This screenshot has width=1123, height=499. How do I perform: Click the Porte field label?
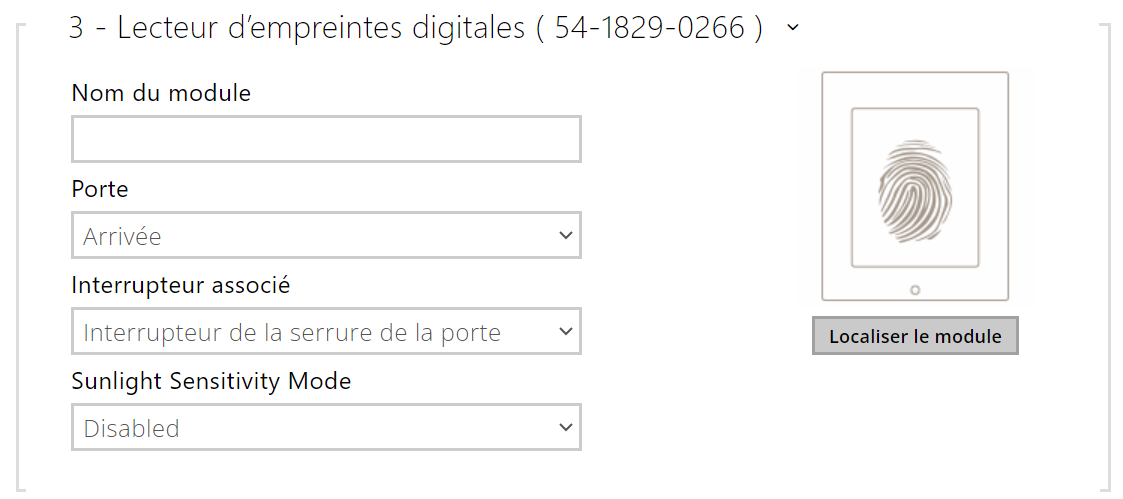[100, 189]
